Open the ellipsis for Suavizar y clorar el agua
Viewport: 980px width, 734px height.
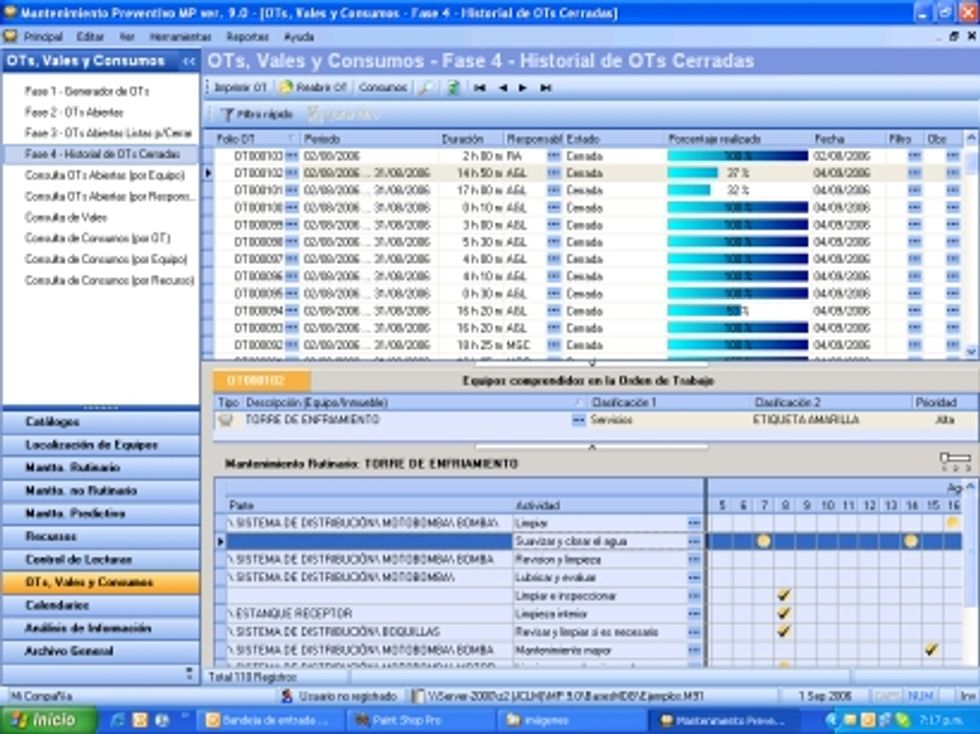694,541
